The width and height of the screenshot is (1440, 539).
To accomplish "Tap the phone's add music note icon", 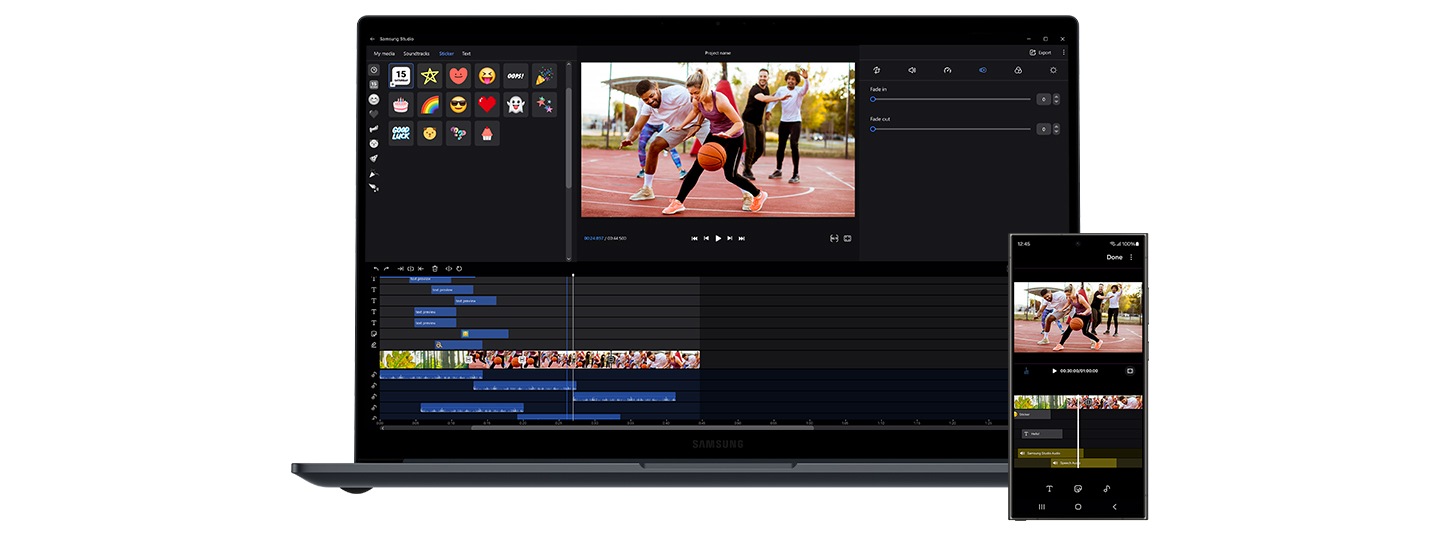I will coord(1107,489).
